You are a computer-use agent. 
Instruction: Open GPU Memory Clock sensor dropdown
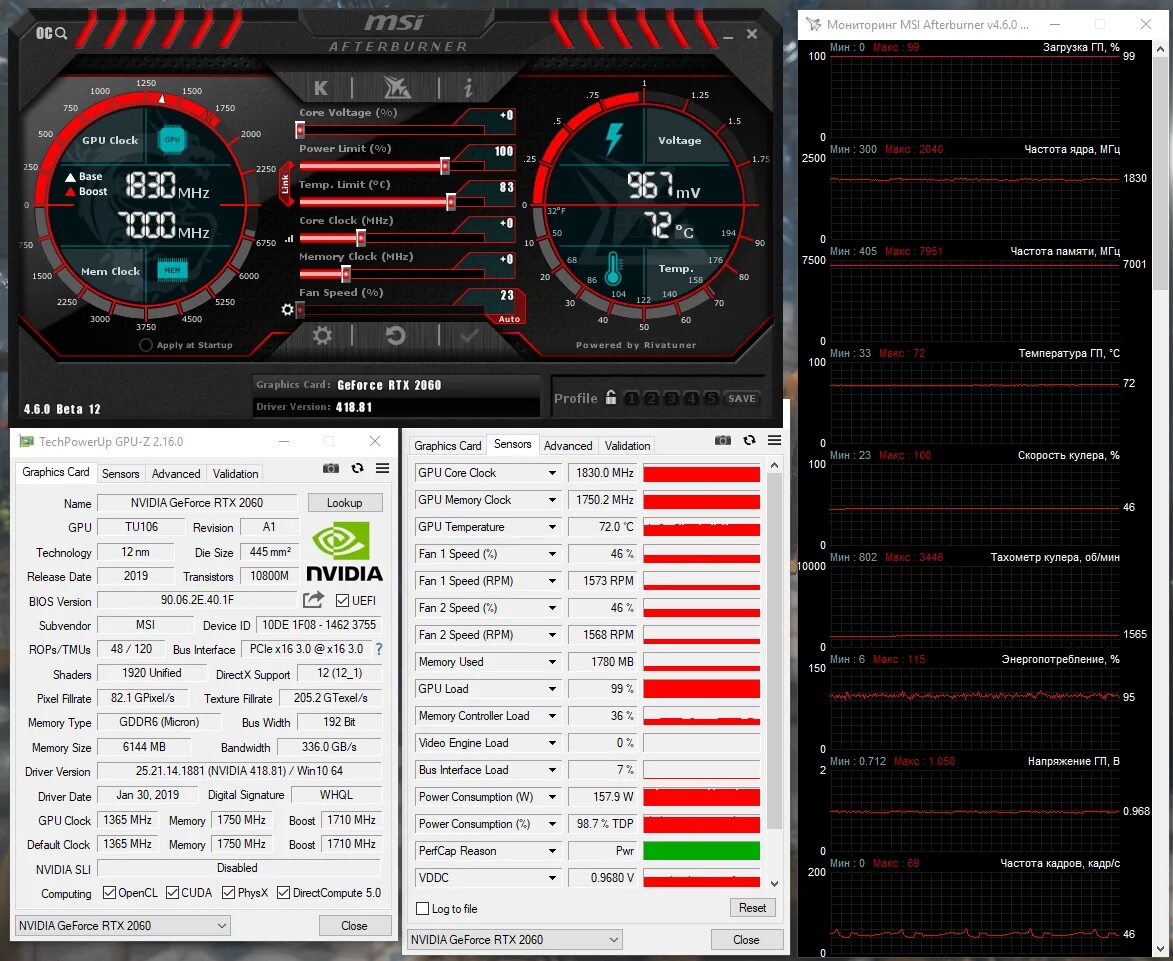click(x=552, y=500)
